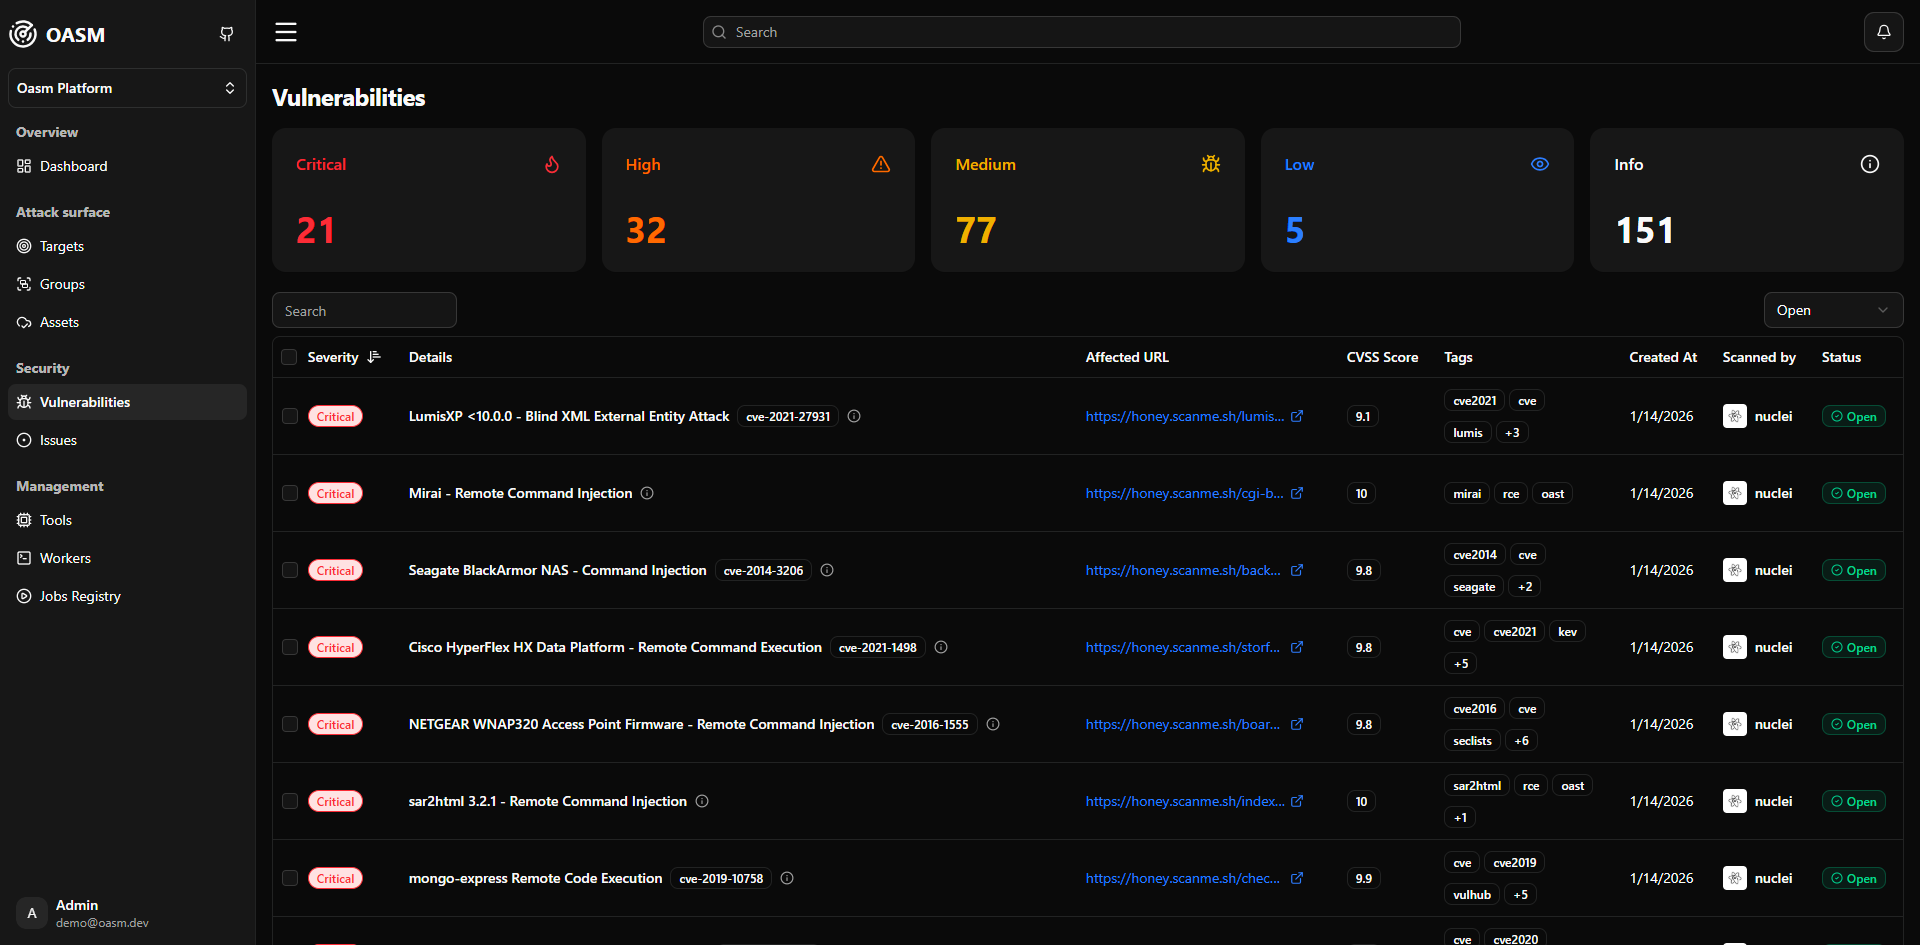
Task: Show info for sar2html 3.2.1 row
Action: click(702, 801)
